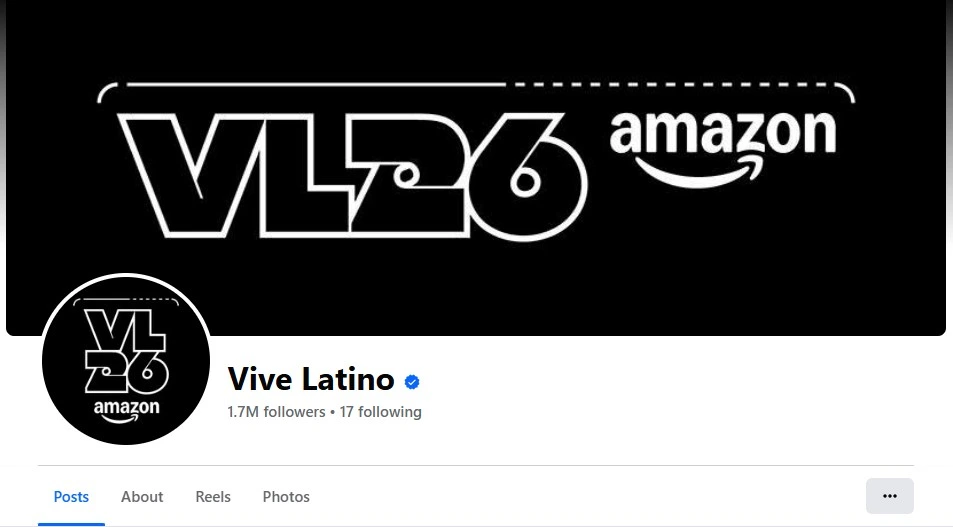The image size is (953, 527).
Task: Open the three-dot more options button
Action: [890, 496]
